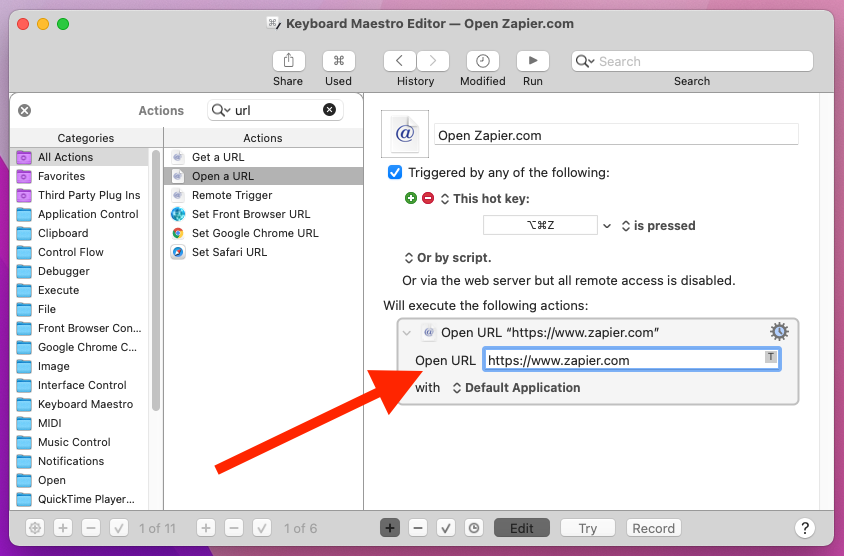This screenshot has height=556, width=844.
Task: Add new action with dark plus button
Action: (390, 528)
